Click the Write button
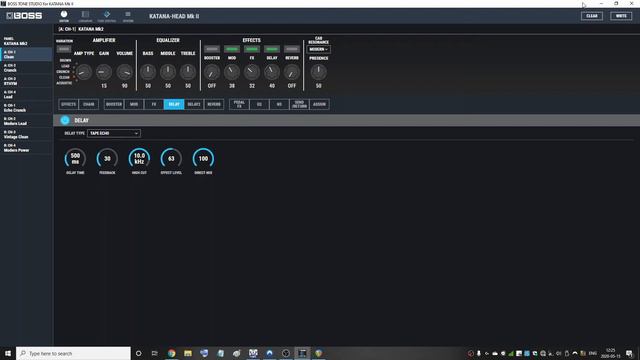 pos(621,16)
